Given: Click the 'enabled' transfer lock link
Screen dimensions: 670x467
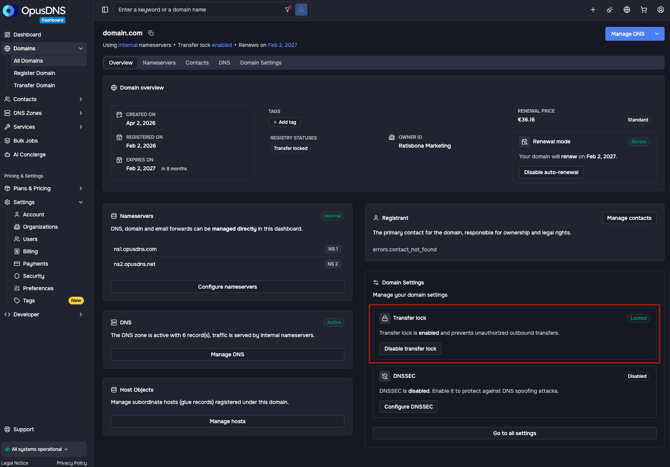Looking at the screenshot, I should coord(222,45).
